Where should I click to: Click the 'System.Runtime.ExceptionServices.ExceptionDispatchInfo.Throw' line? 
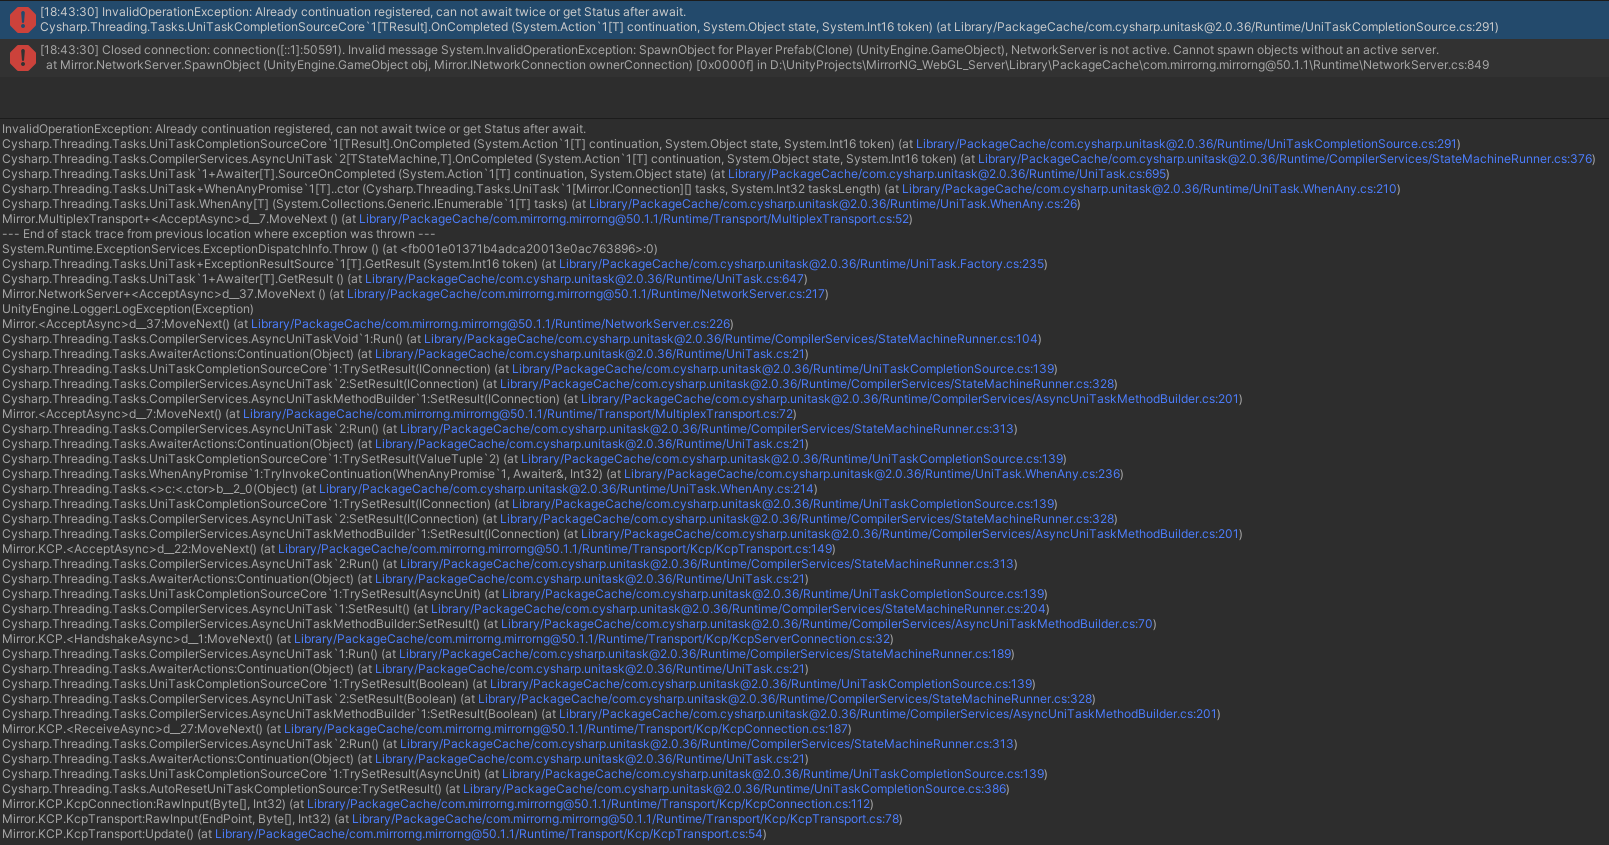point(330,249)
